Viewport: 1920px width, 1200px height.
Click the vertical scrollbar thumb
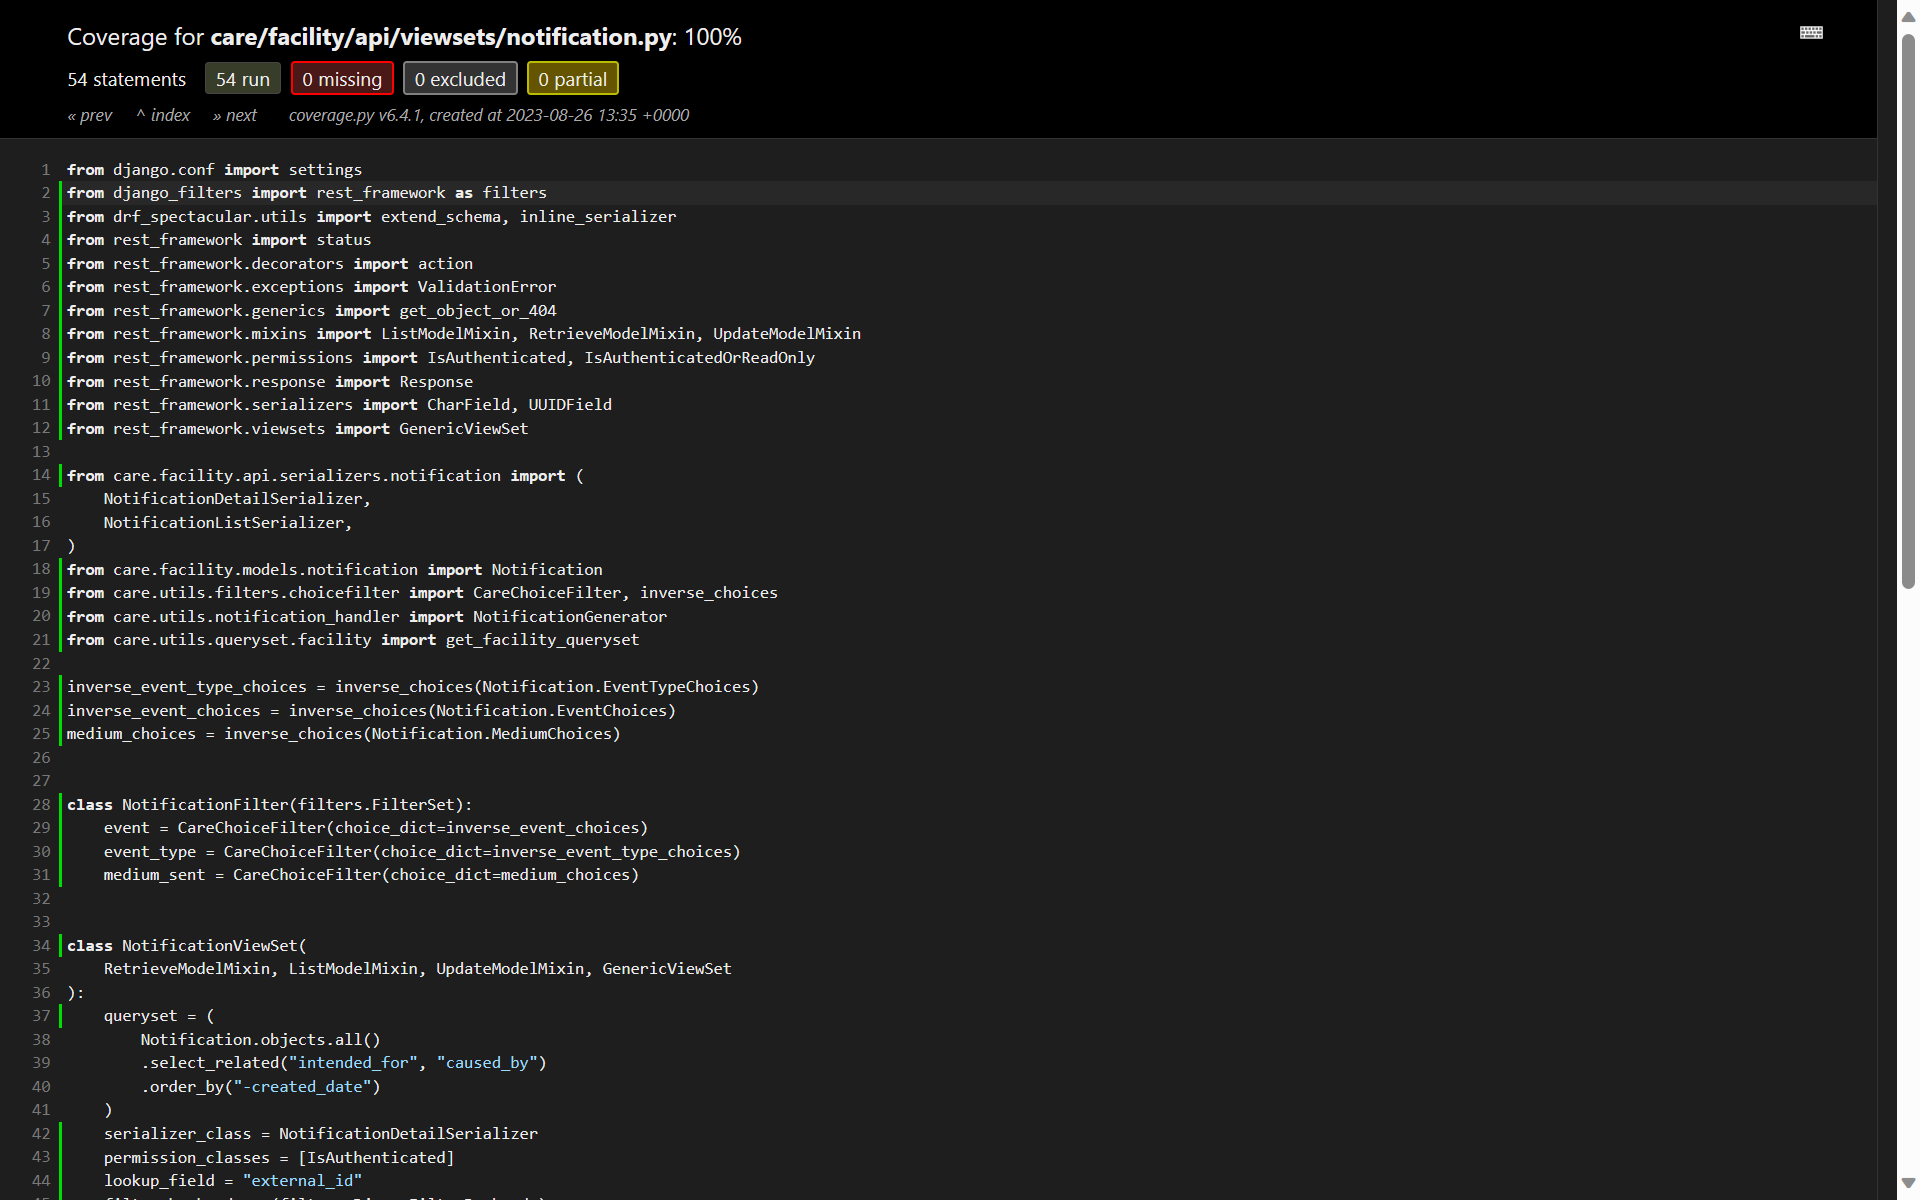[1907, 300]
